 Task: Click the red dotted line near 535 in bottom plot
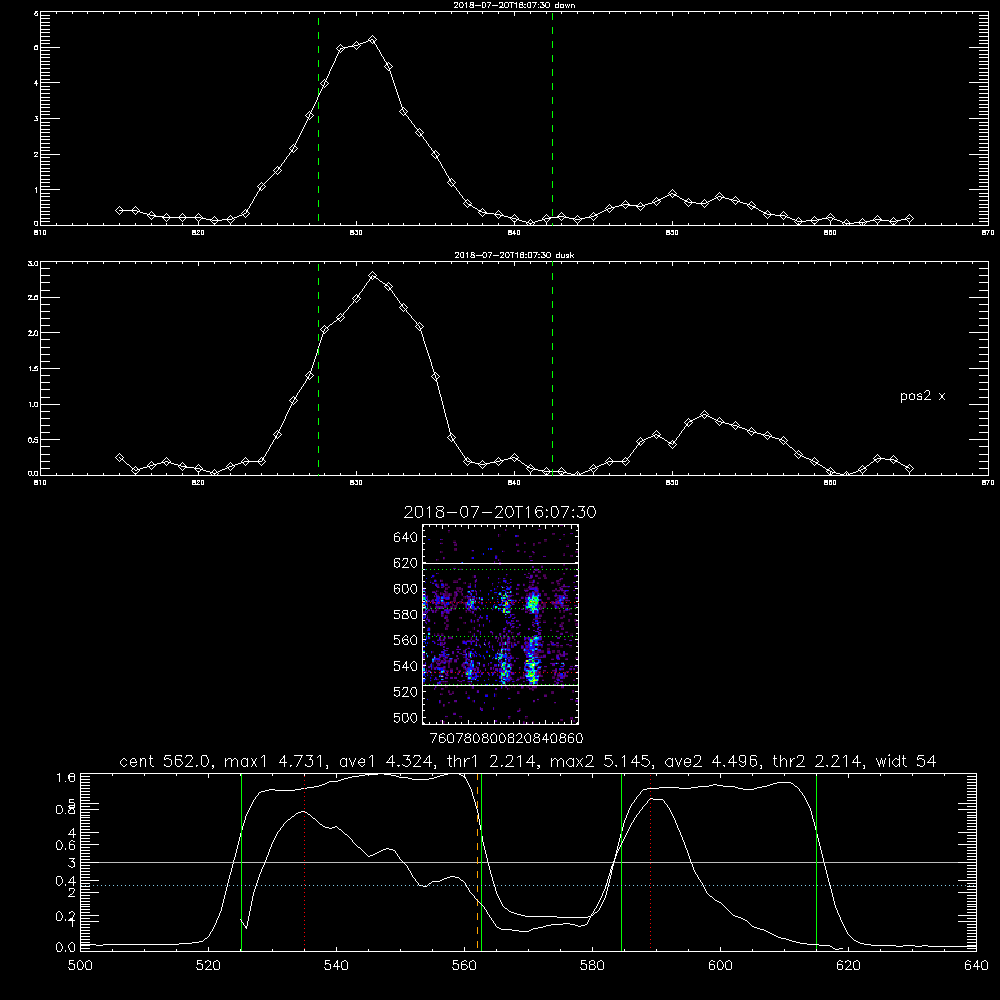click(305, 862)
